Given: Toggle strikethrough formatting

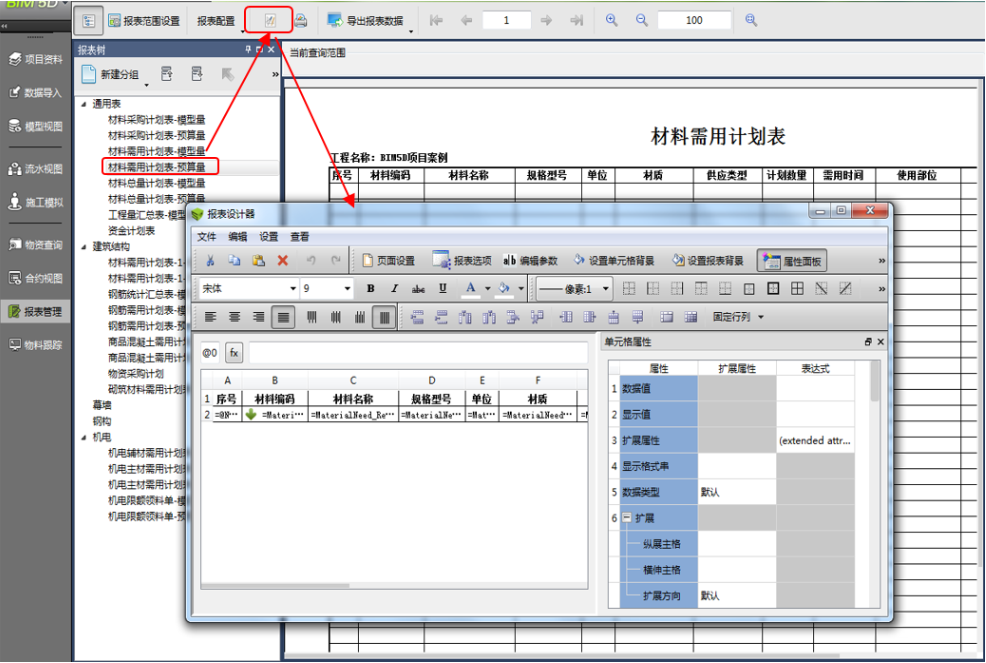Looking at the screenshot, I should [418, 289].
